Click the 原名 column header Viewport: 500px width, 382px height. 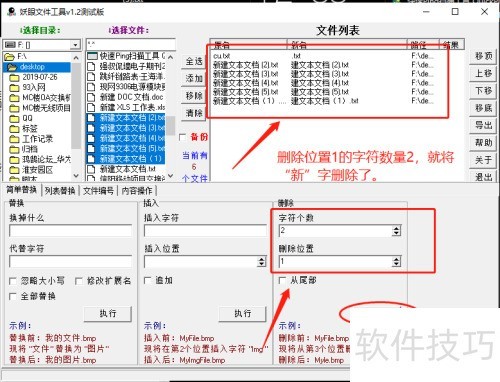(249, 45)
